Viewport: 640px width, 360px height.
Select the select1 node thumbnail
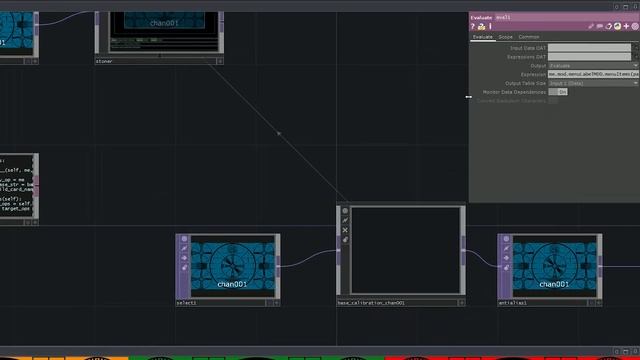(232, 266)
